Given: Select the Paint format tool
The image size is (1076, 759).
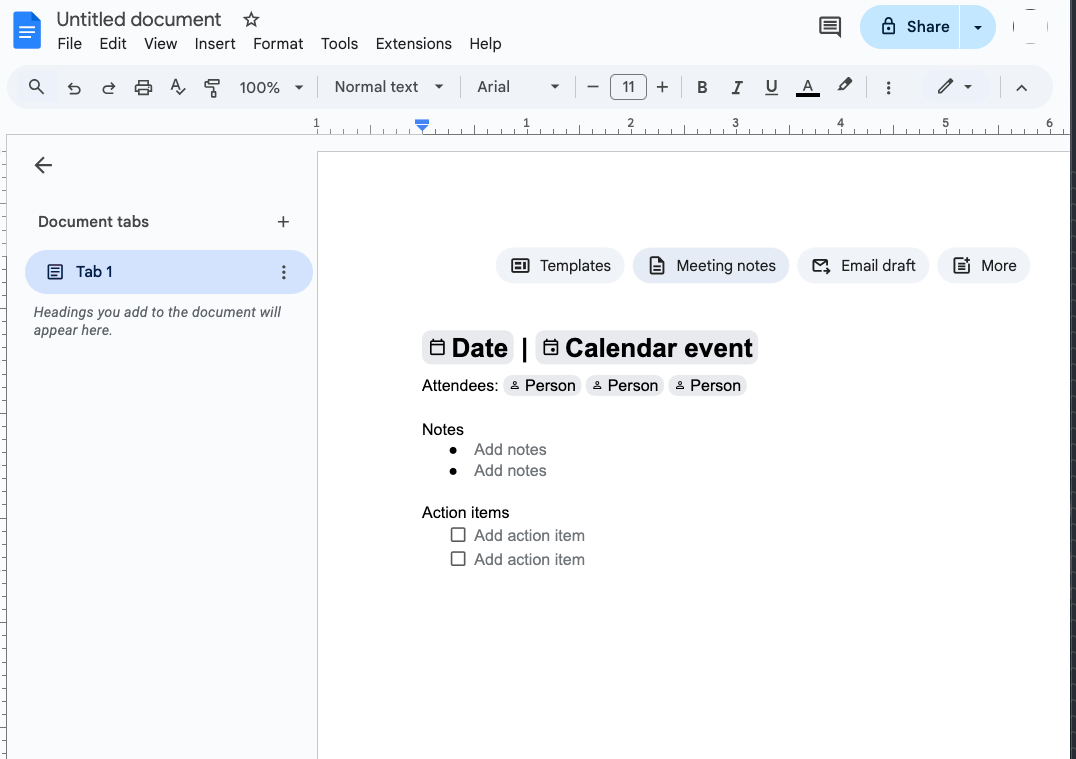Looking at the screenshot, I should 212,87.
